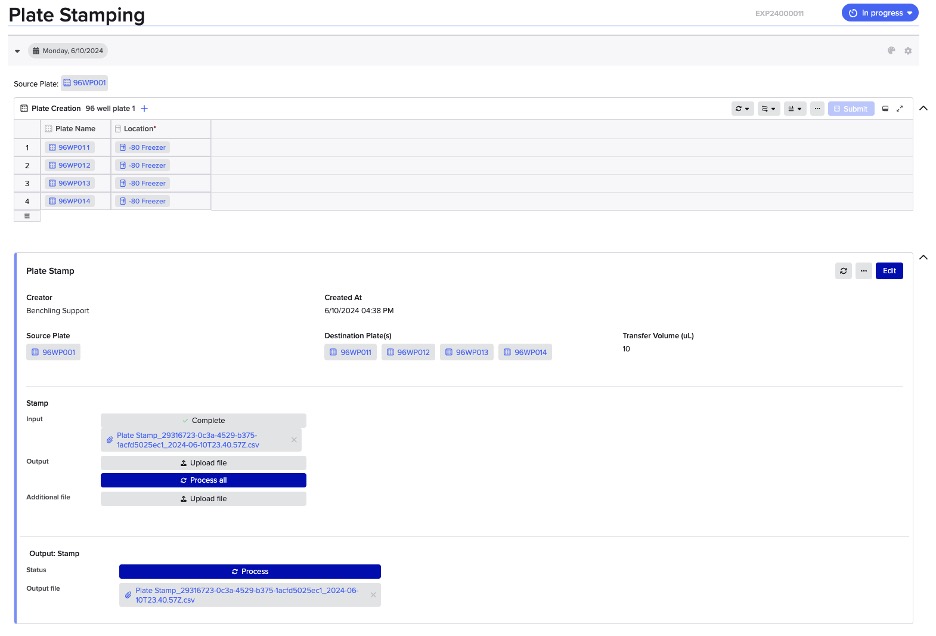Add a new table with the plus icon
This screenshot has width=936, height=636.
144,108
